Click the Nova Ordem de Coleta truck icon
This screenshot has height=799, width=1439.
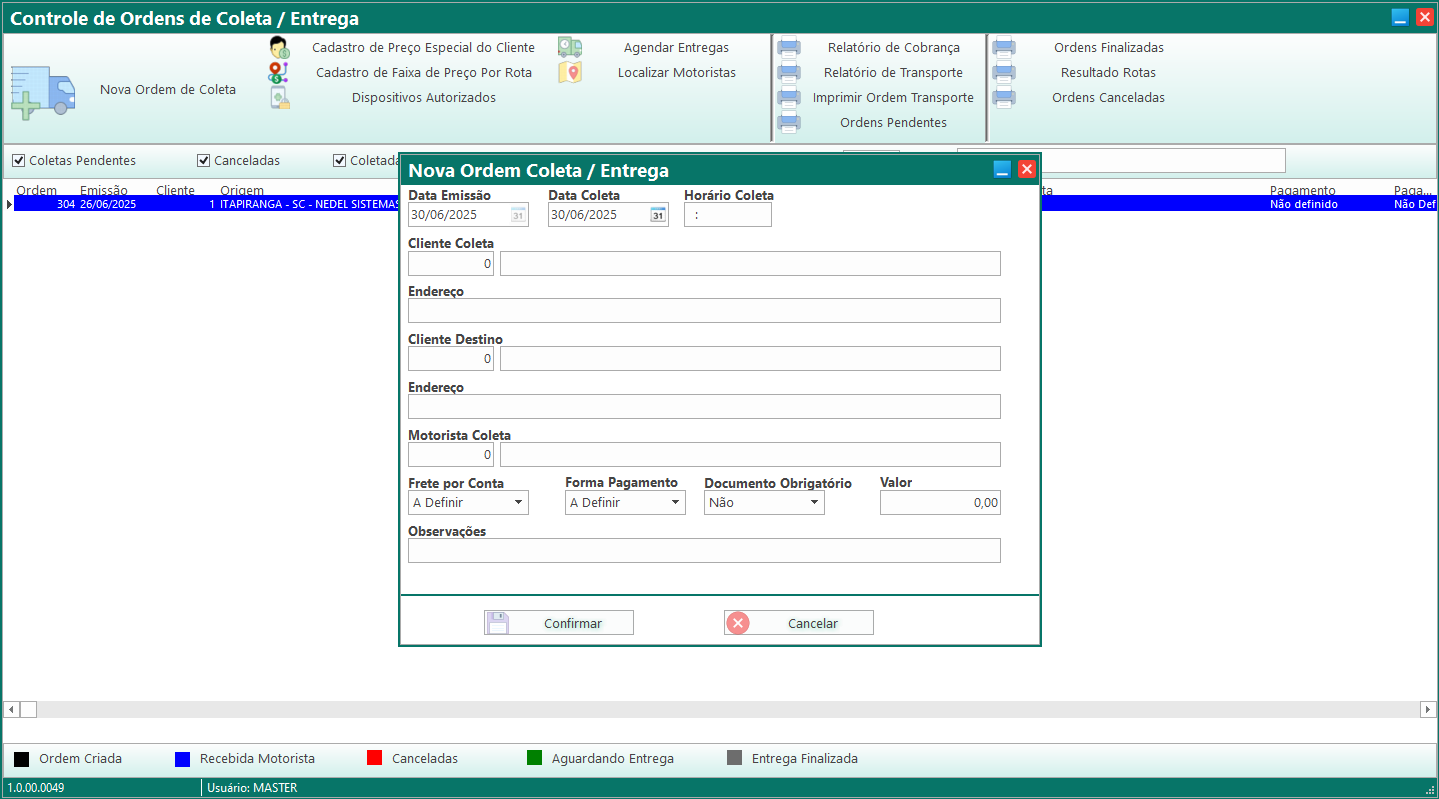point(43,92)
